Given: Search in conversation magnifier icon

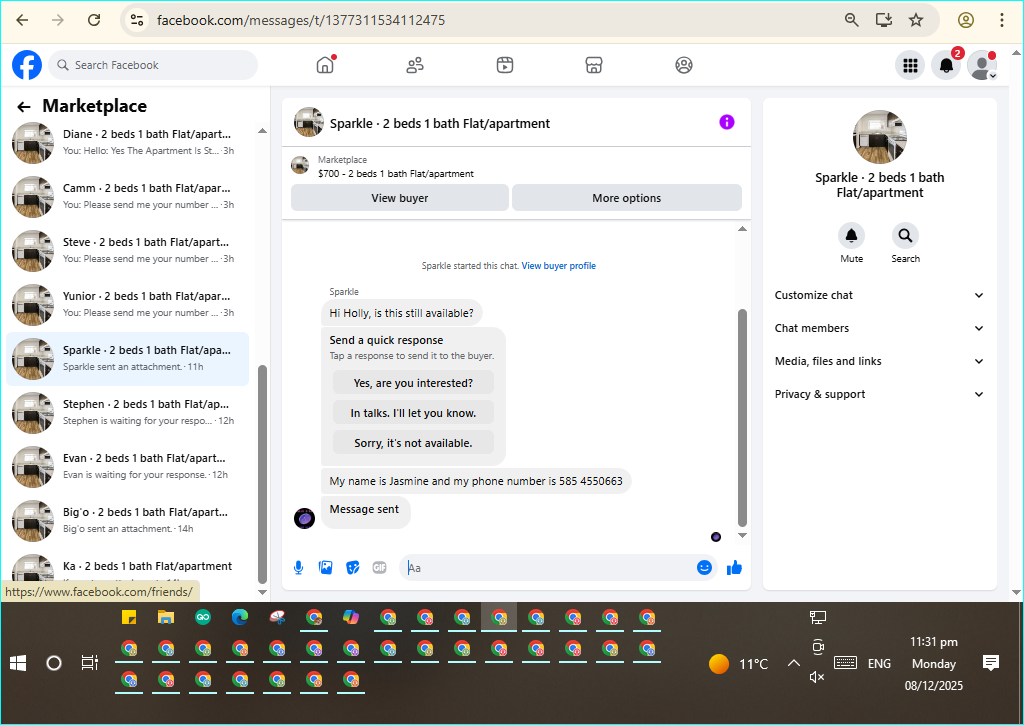Looking at the screenshot, I should [x=905, y=236].
